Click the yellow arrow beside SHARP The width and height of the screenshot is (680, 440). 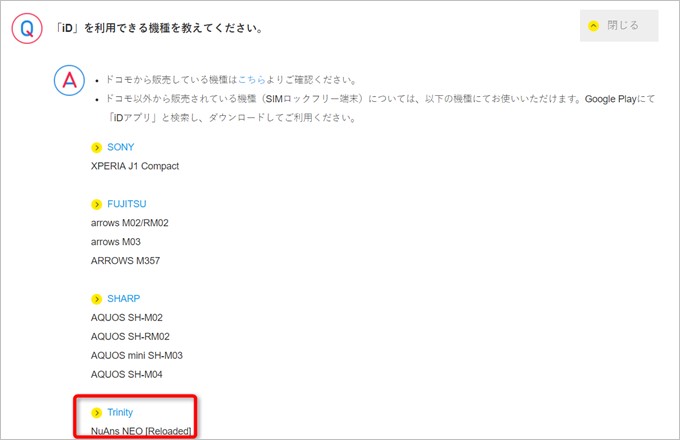97,299
